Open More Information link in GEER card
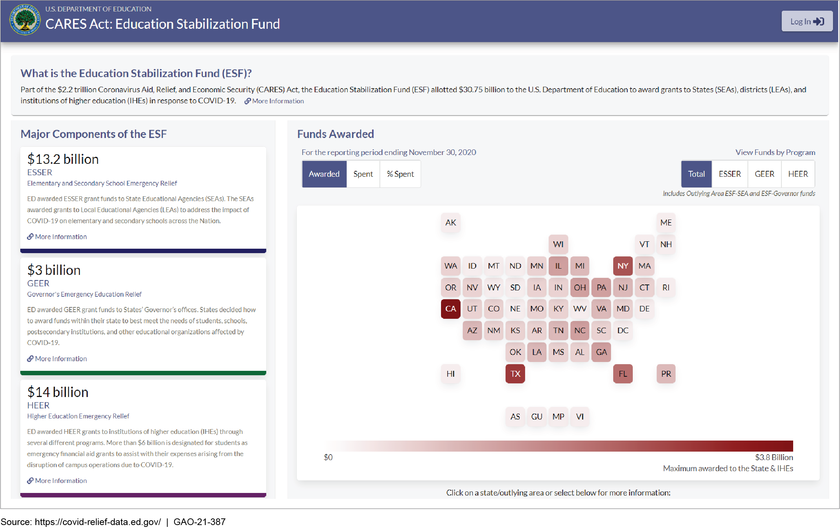Viewport: 840px width, 528px height. point(57,358)
